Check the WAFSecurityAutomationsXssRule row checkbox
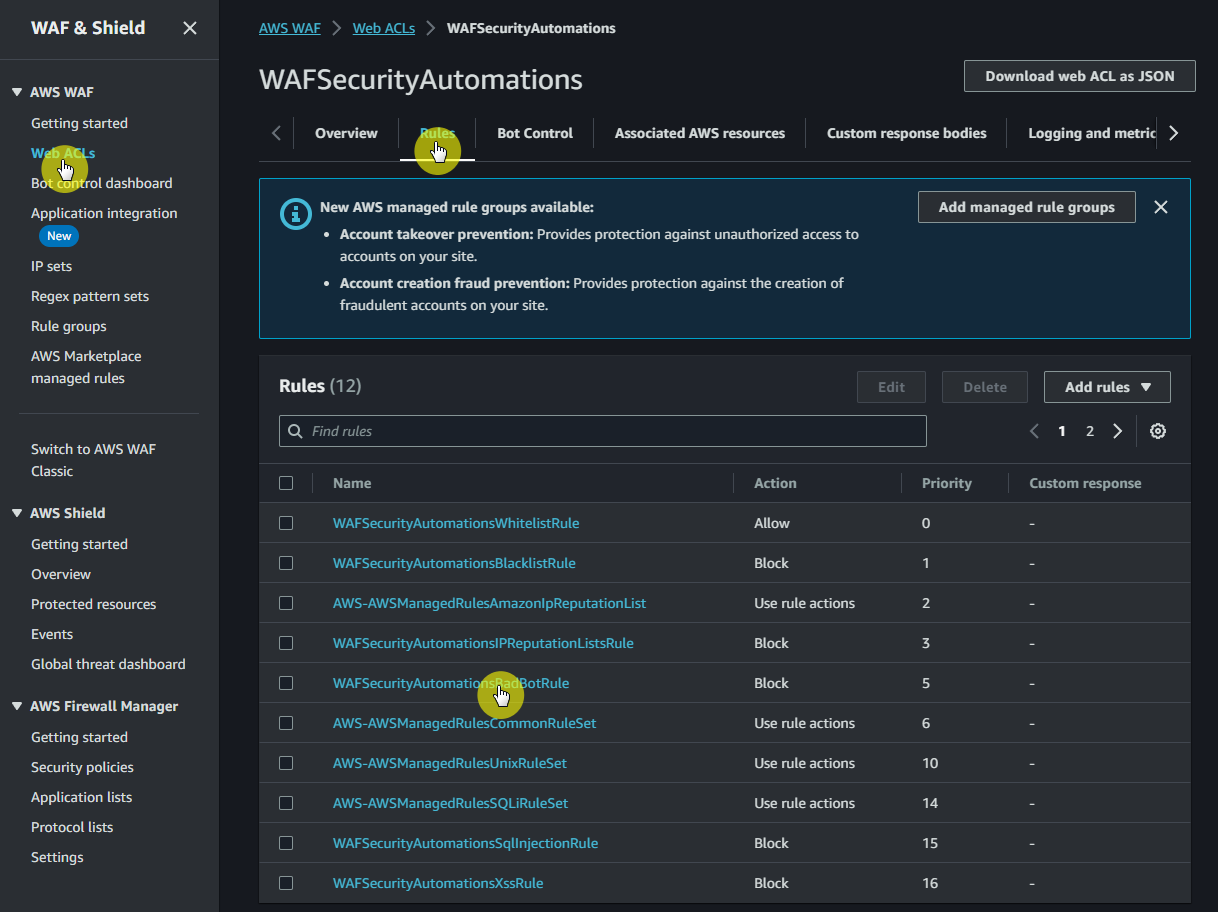Screen dimensions: 1218x912 tap(286, 883)
